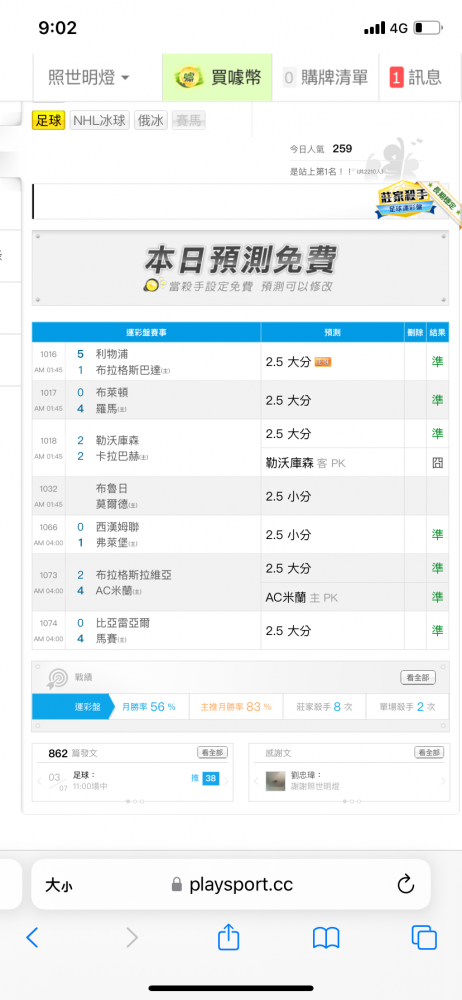The image size is (462, 1000).
Task: Click 劉忠瑋 avatar thumbnail
Action: coord(275,781)
